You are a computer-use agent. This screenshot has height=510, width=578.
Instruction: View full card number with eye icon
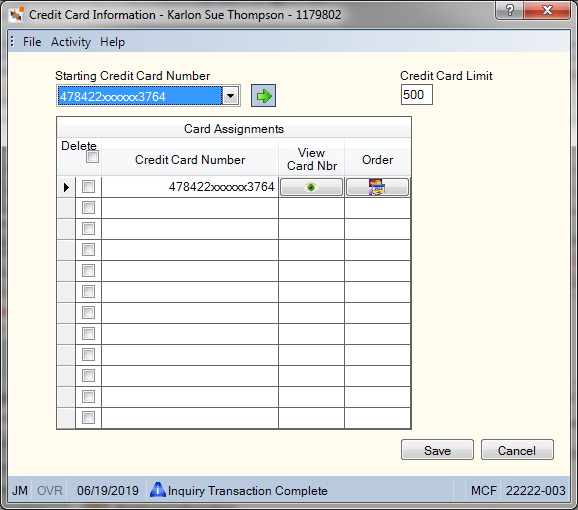(x=311, y=187)
